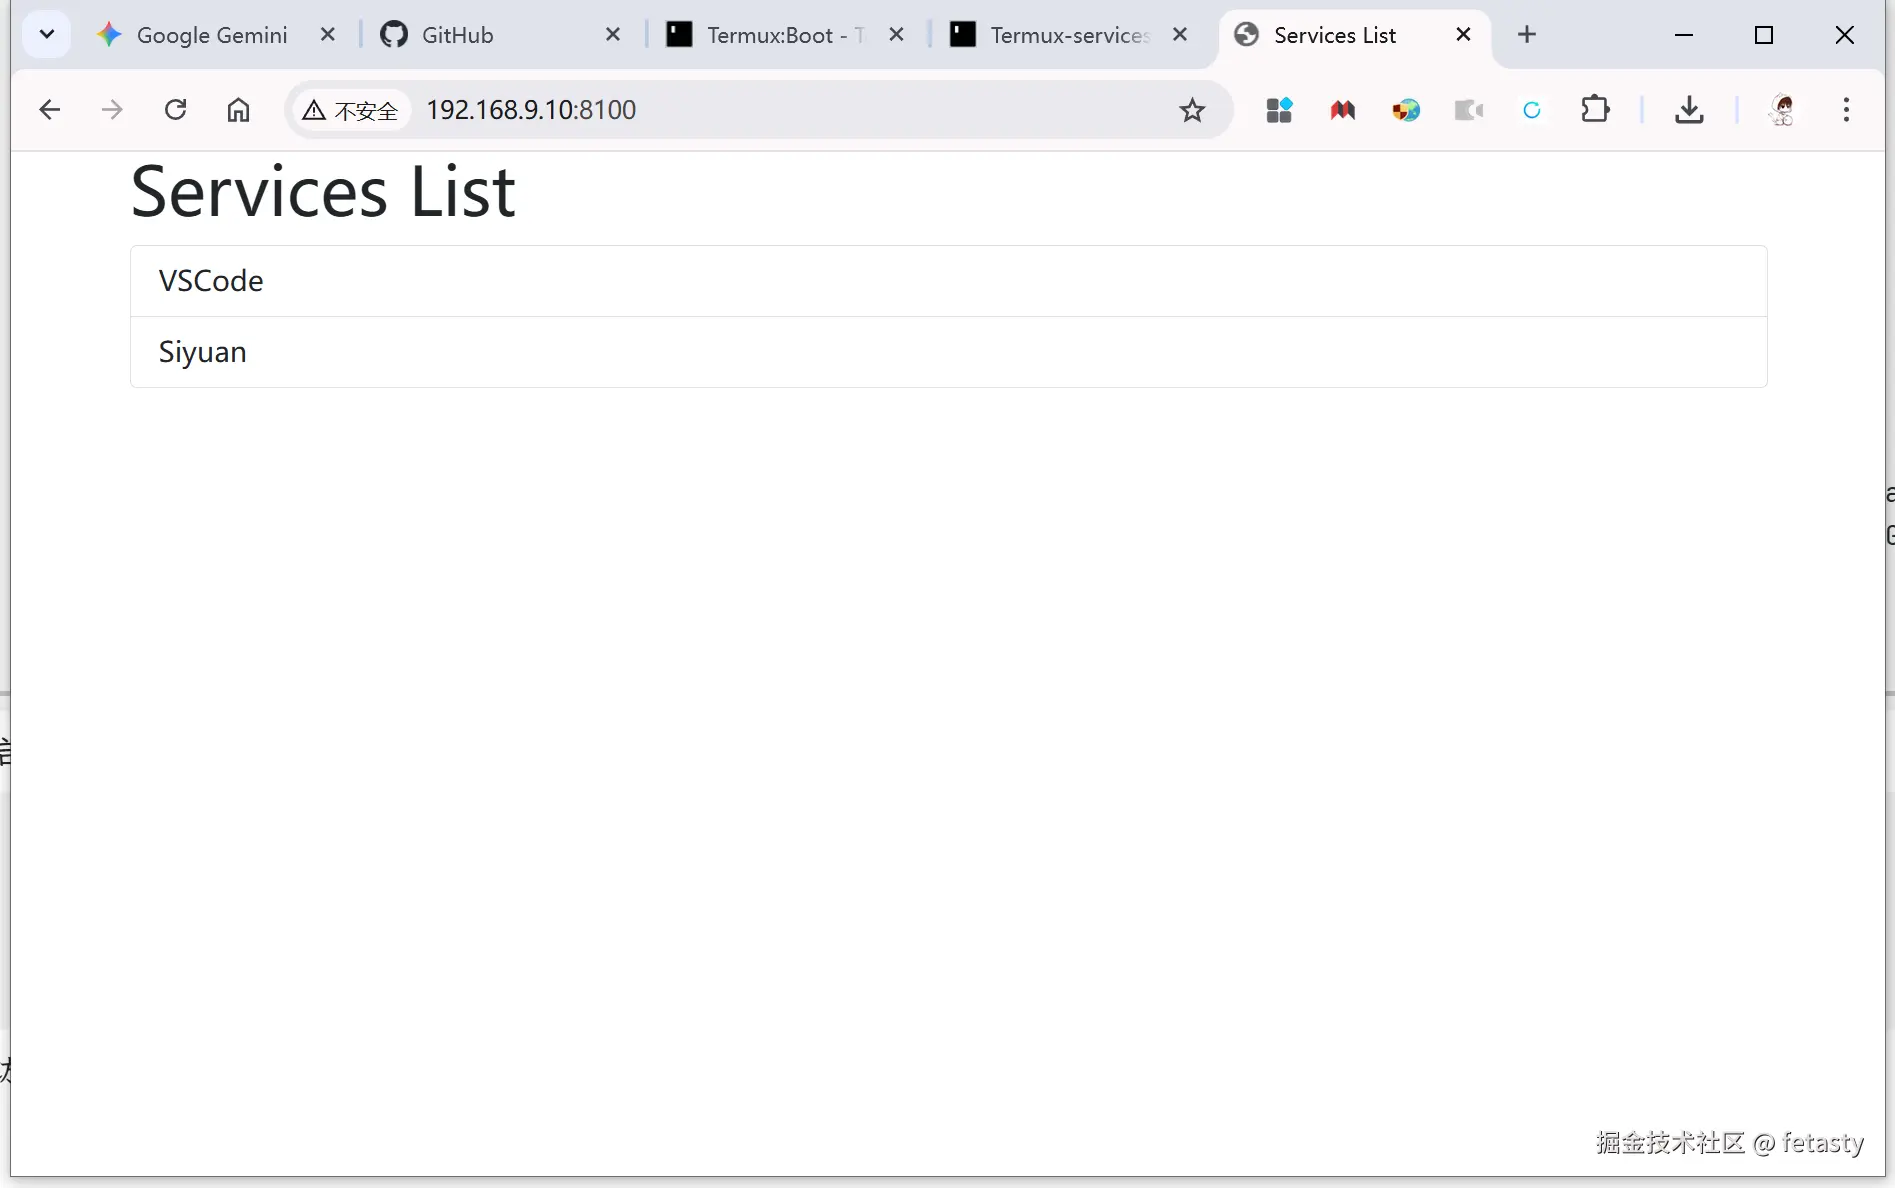
Task: Click the red M extension icon
Action: pos(1343,110)
